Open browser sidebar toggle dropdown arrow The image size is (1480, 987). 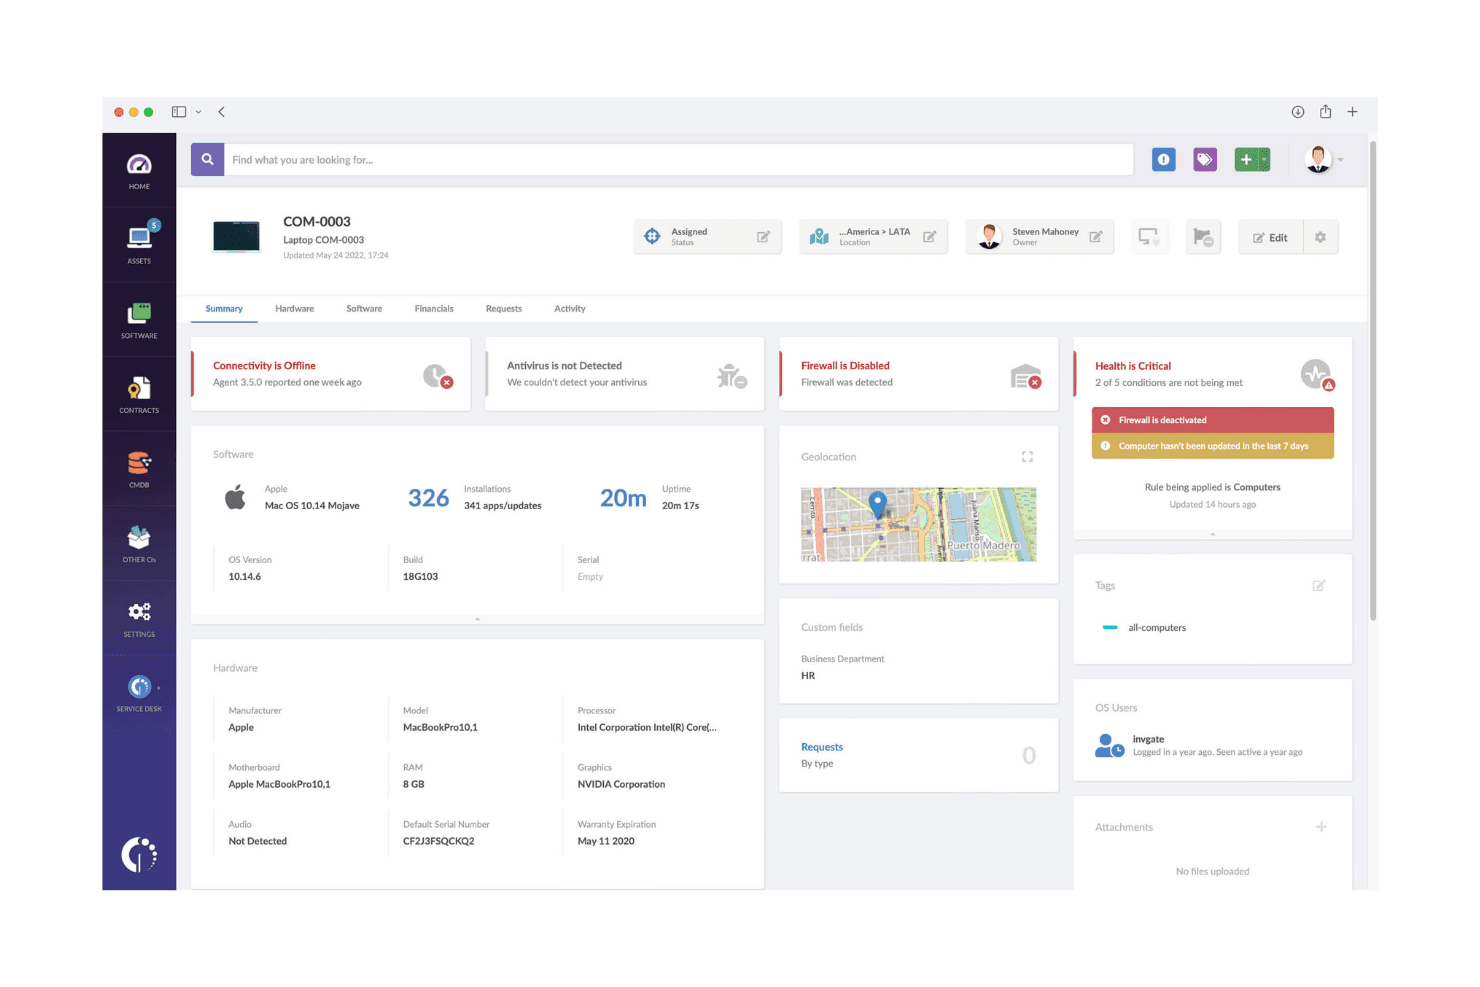tap(198, 112)
